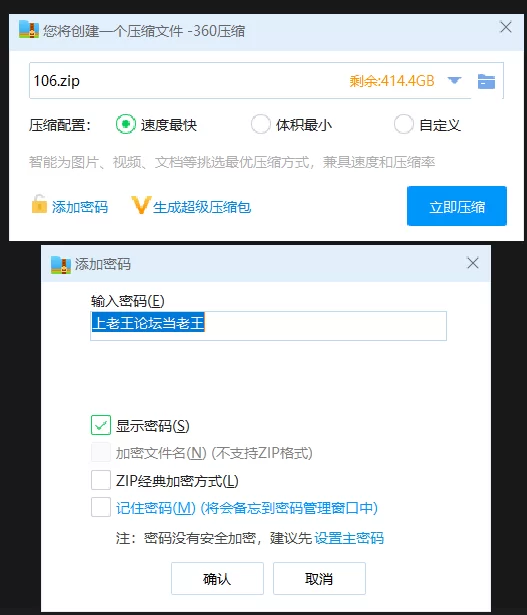Cancel the password dialog with 取消
The image size is (527, 615).
click(x=319, y=579)
